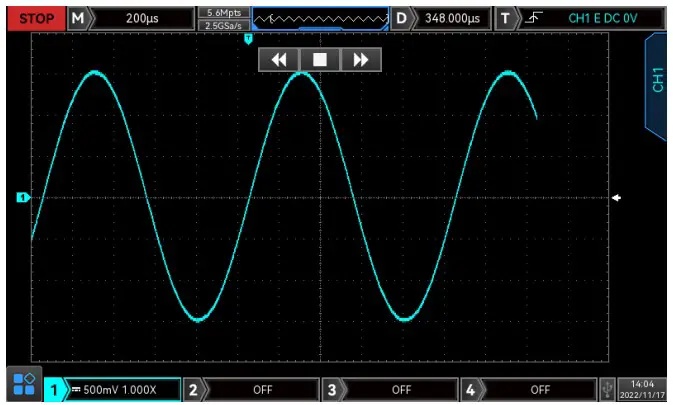Click channel 3 OFF status field

[401, 390]
